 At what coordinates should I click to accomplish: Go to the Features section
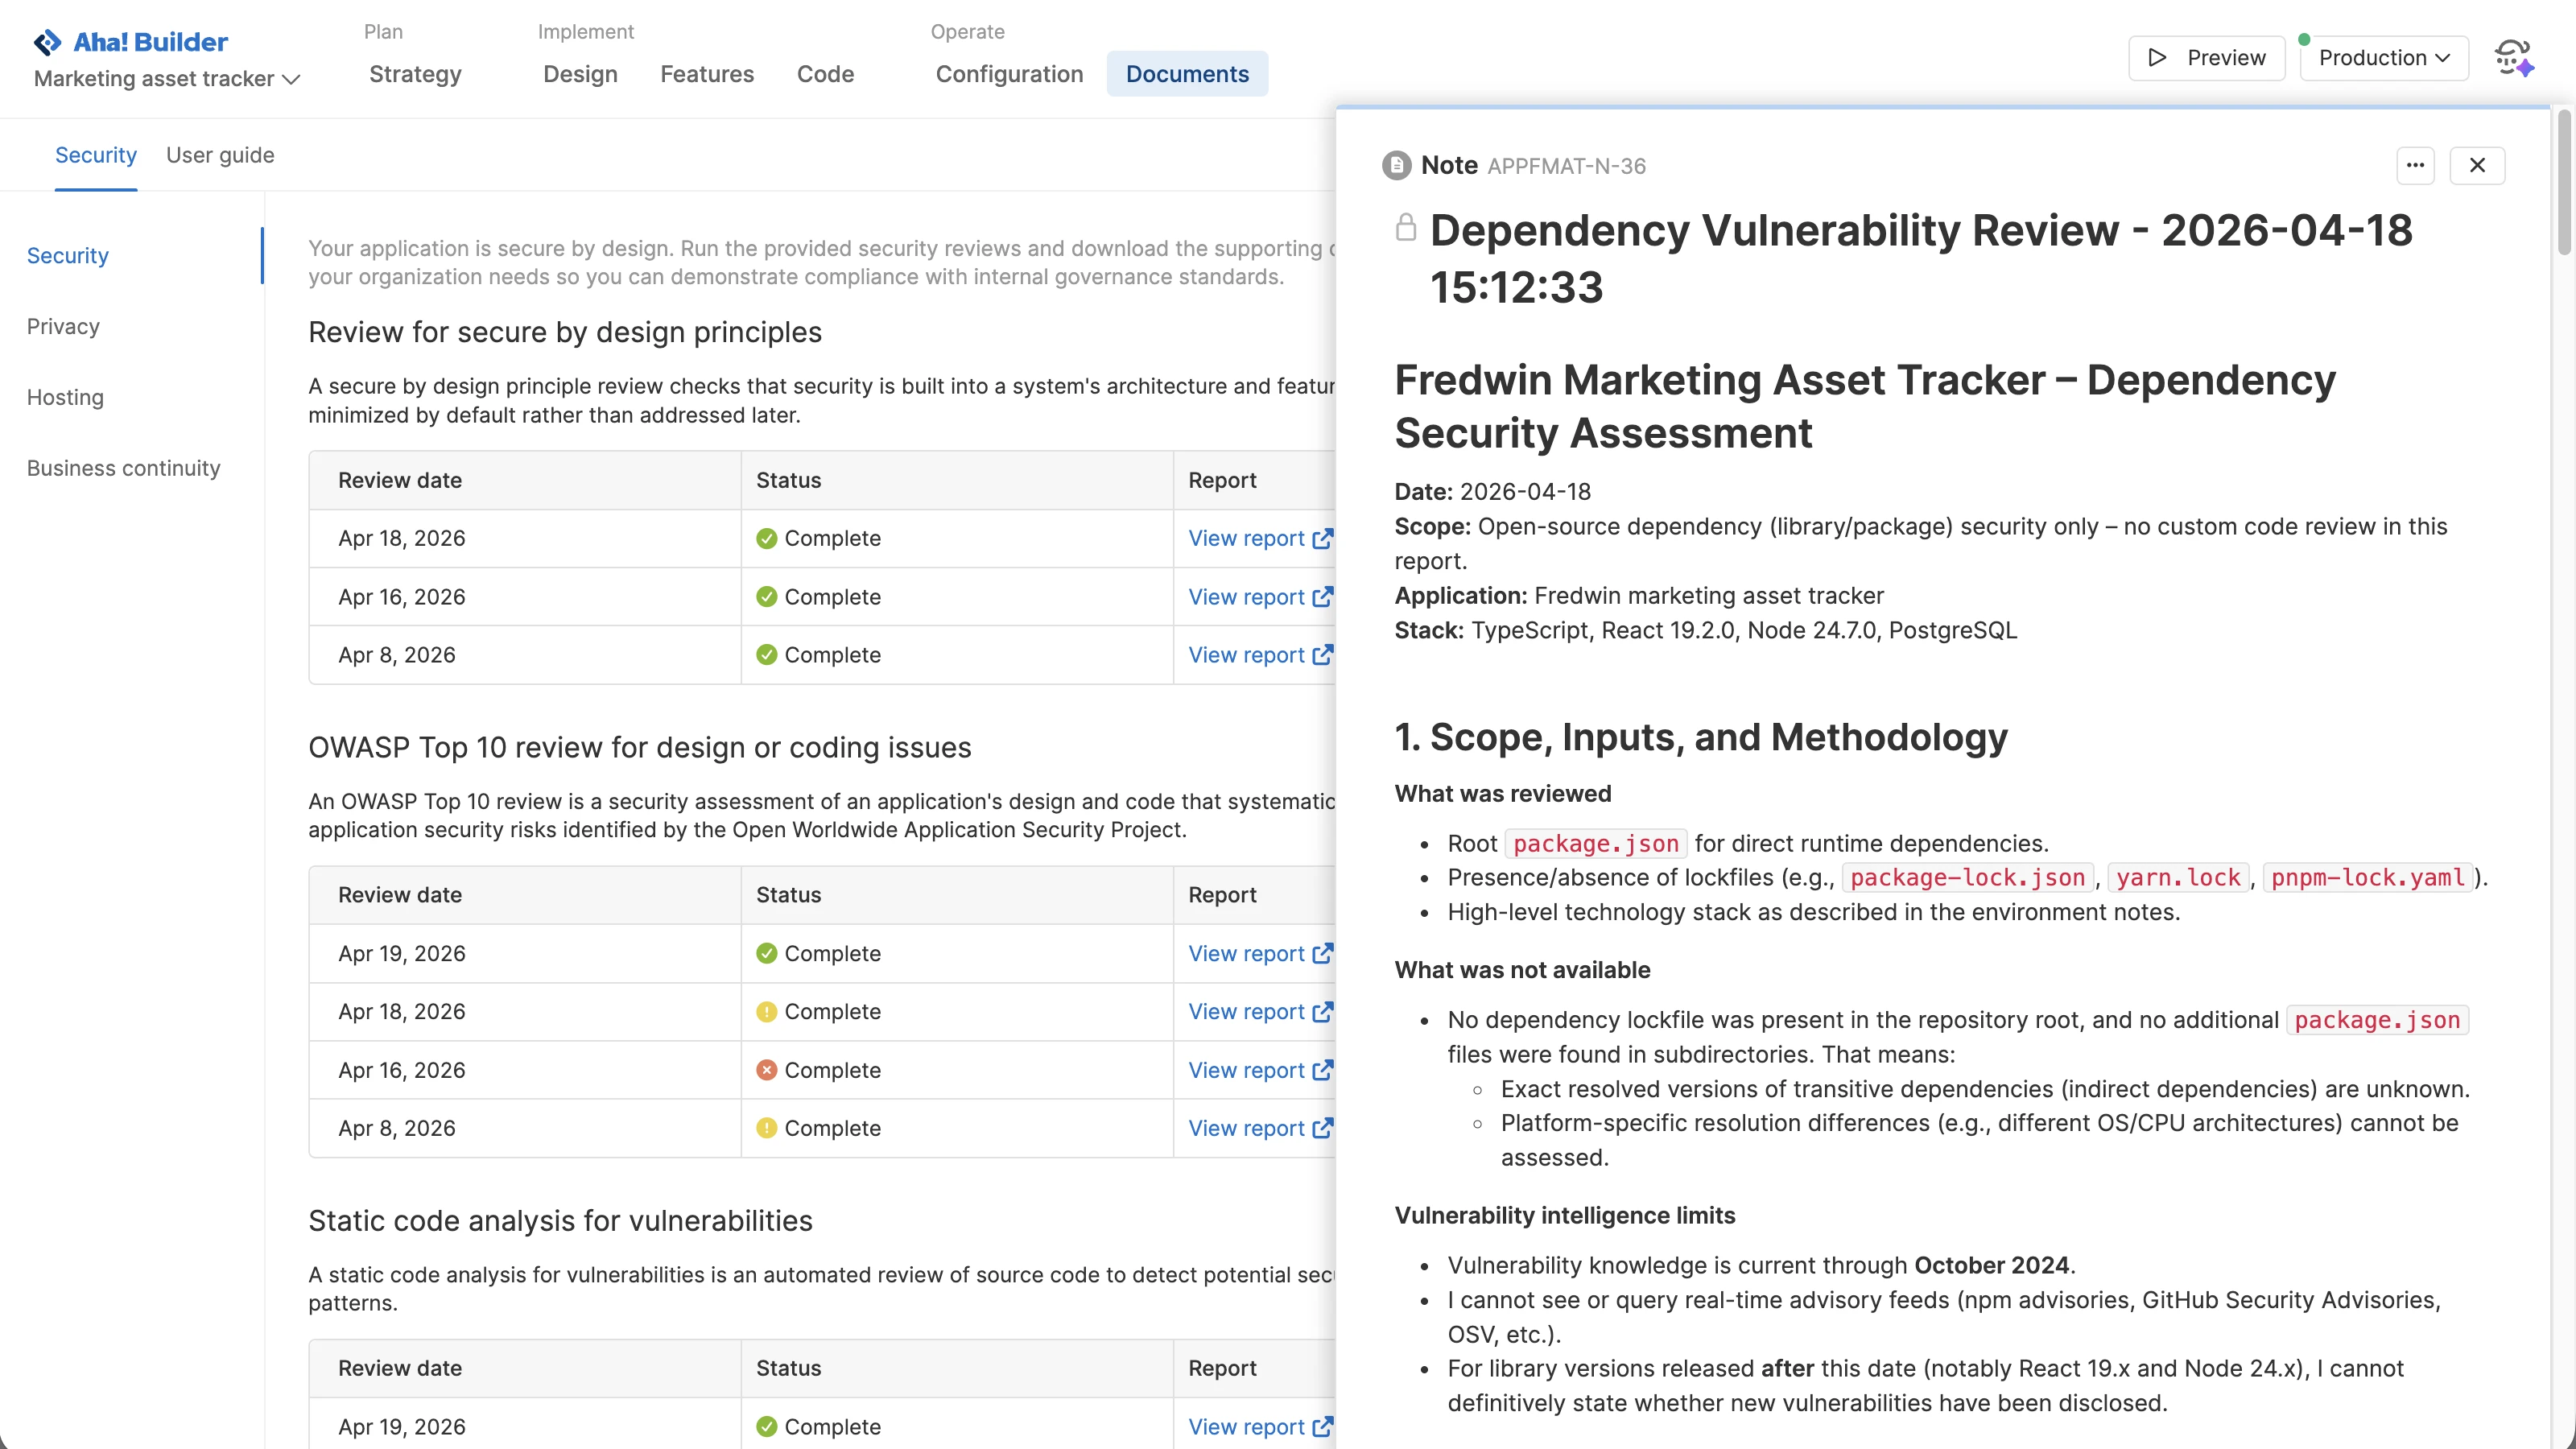click(x=706, y=74)
